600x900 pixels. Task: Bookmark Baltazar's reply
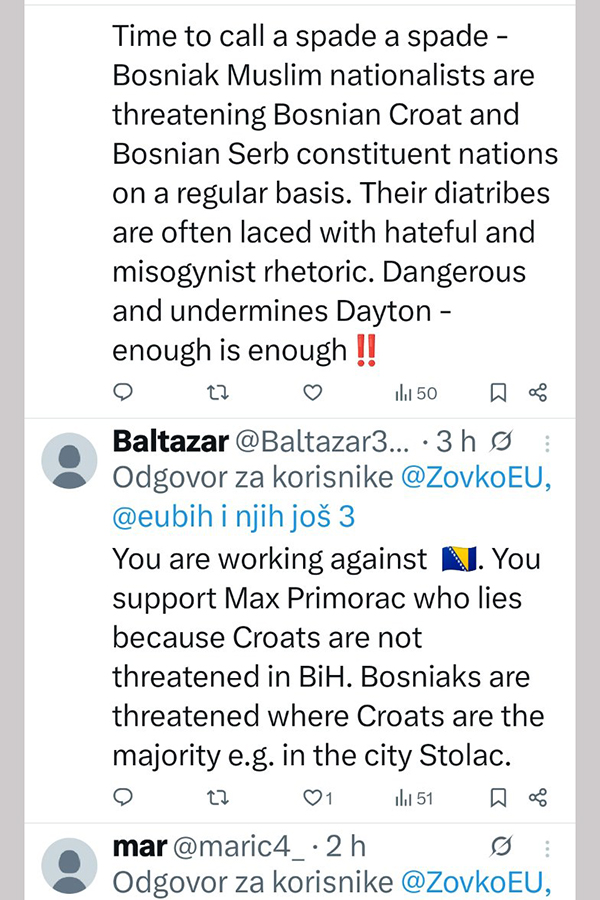498,797
